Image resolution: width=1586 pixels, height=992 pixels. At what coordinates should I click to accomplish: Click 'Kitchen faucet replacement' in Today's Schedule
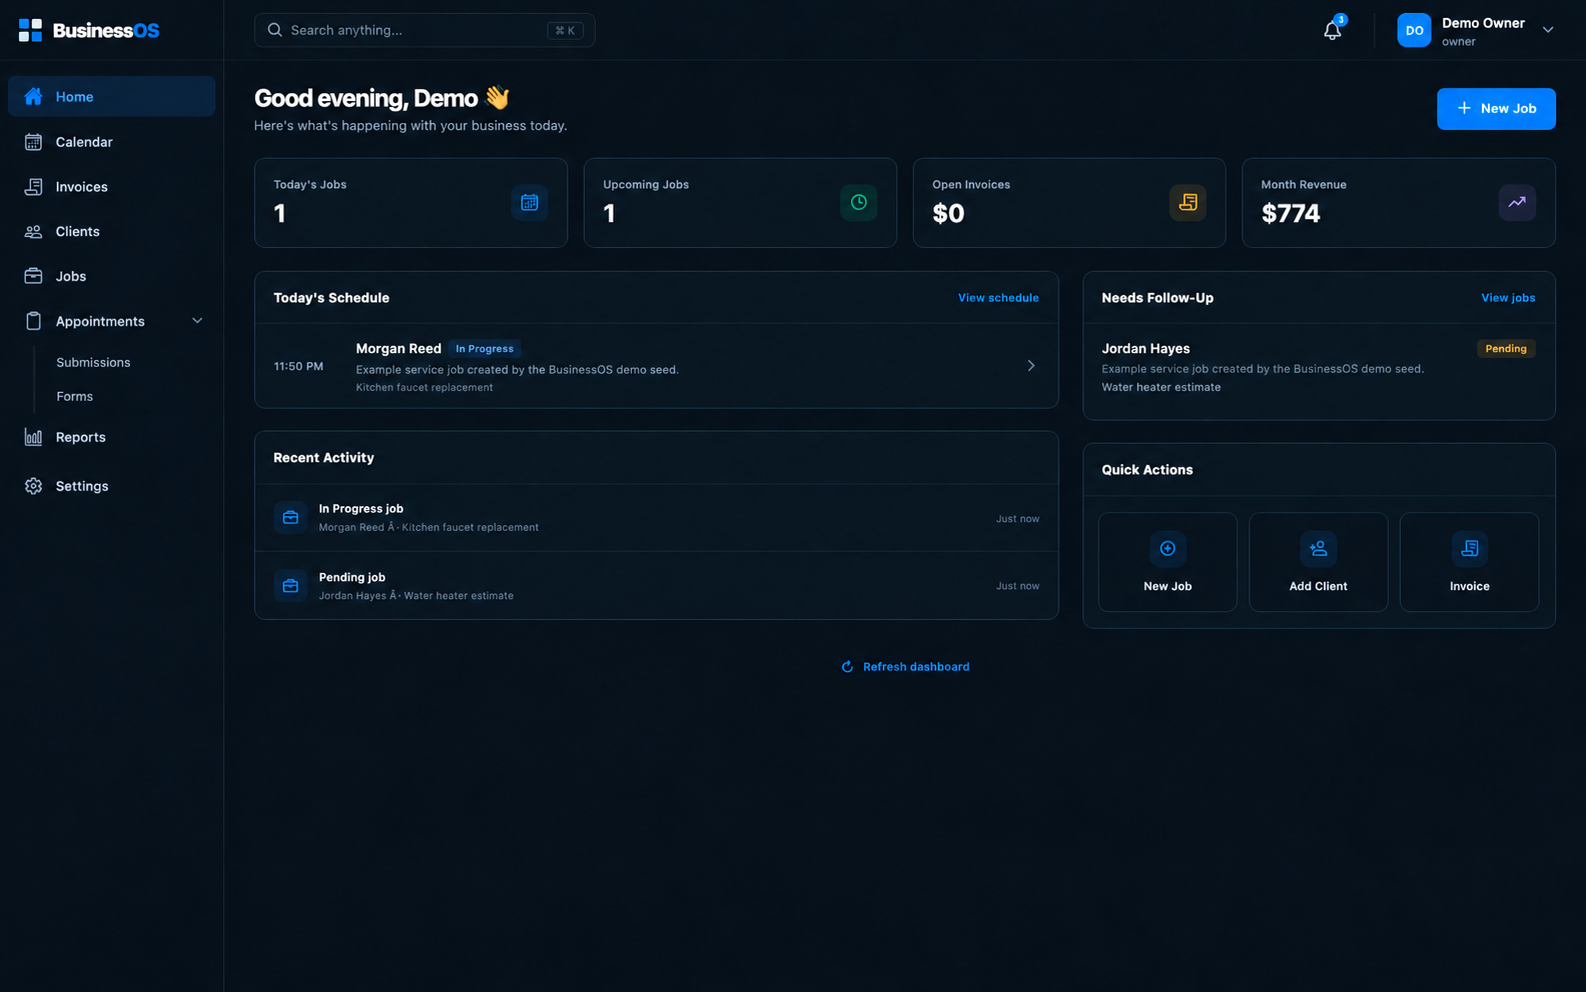tap(424, 388)
